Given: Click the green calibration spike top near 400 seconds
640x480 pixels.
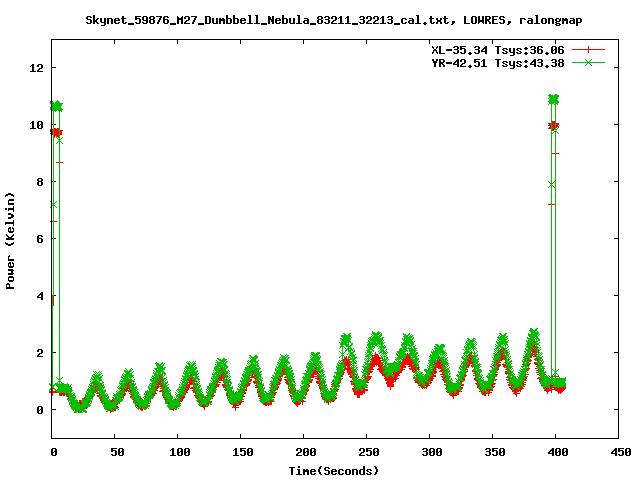Looking at the screenshot, I should coord(553,100).
